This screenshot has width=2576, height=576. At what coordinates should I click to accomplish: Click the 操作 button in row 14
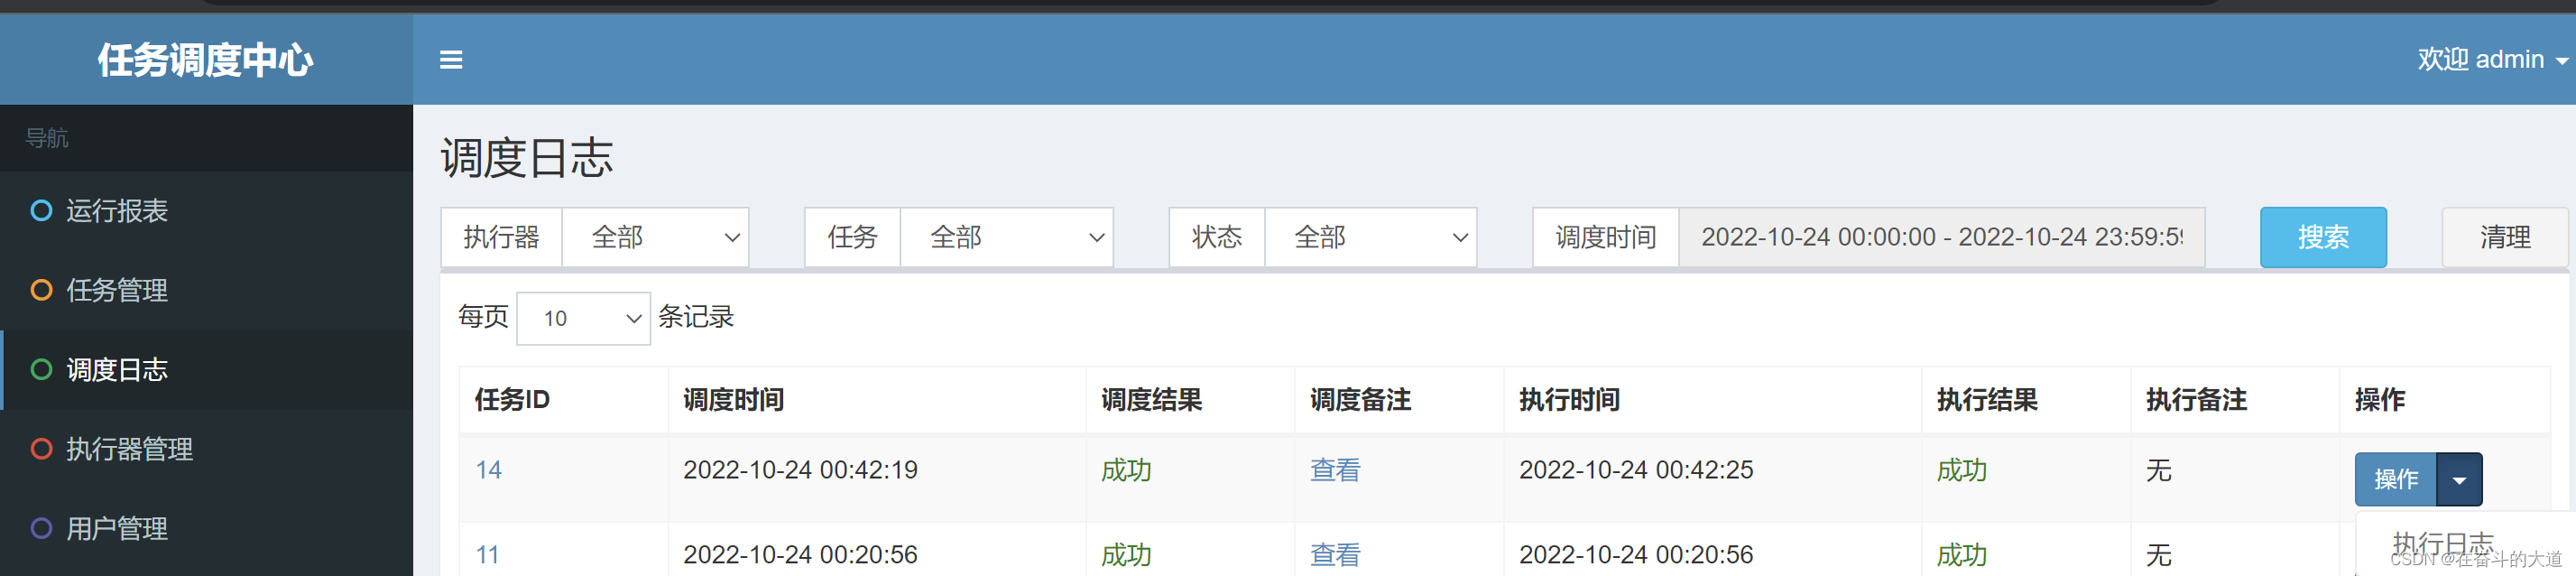[2396, 480]
